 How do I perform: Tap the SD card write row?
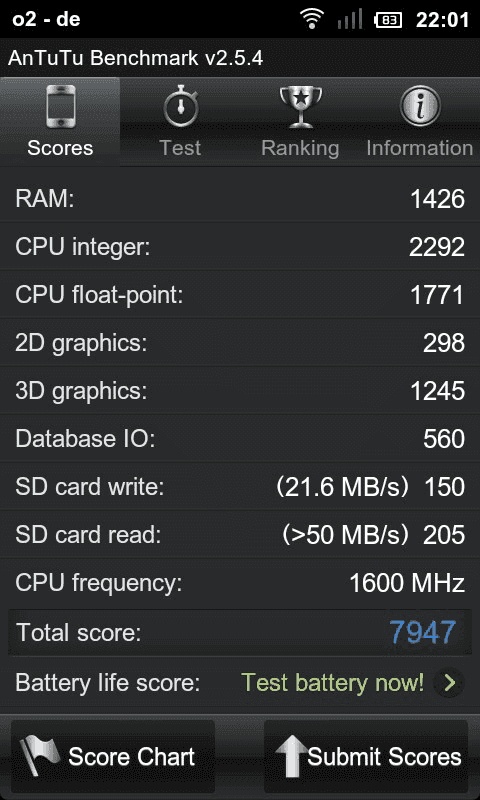coord(240,487)
